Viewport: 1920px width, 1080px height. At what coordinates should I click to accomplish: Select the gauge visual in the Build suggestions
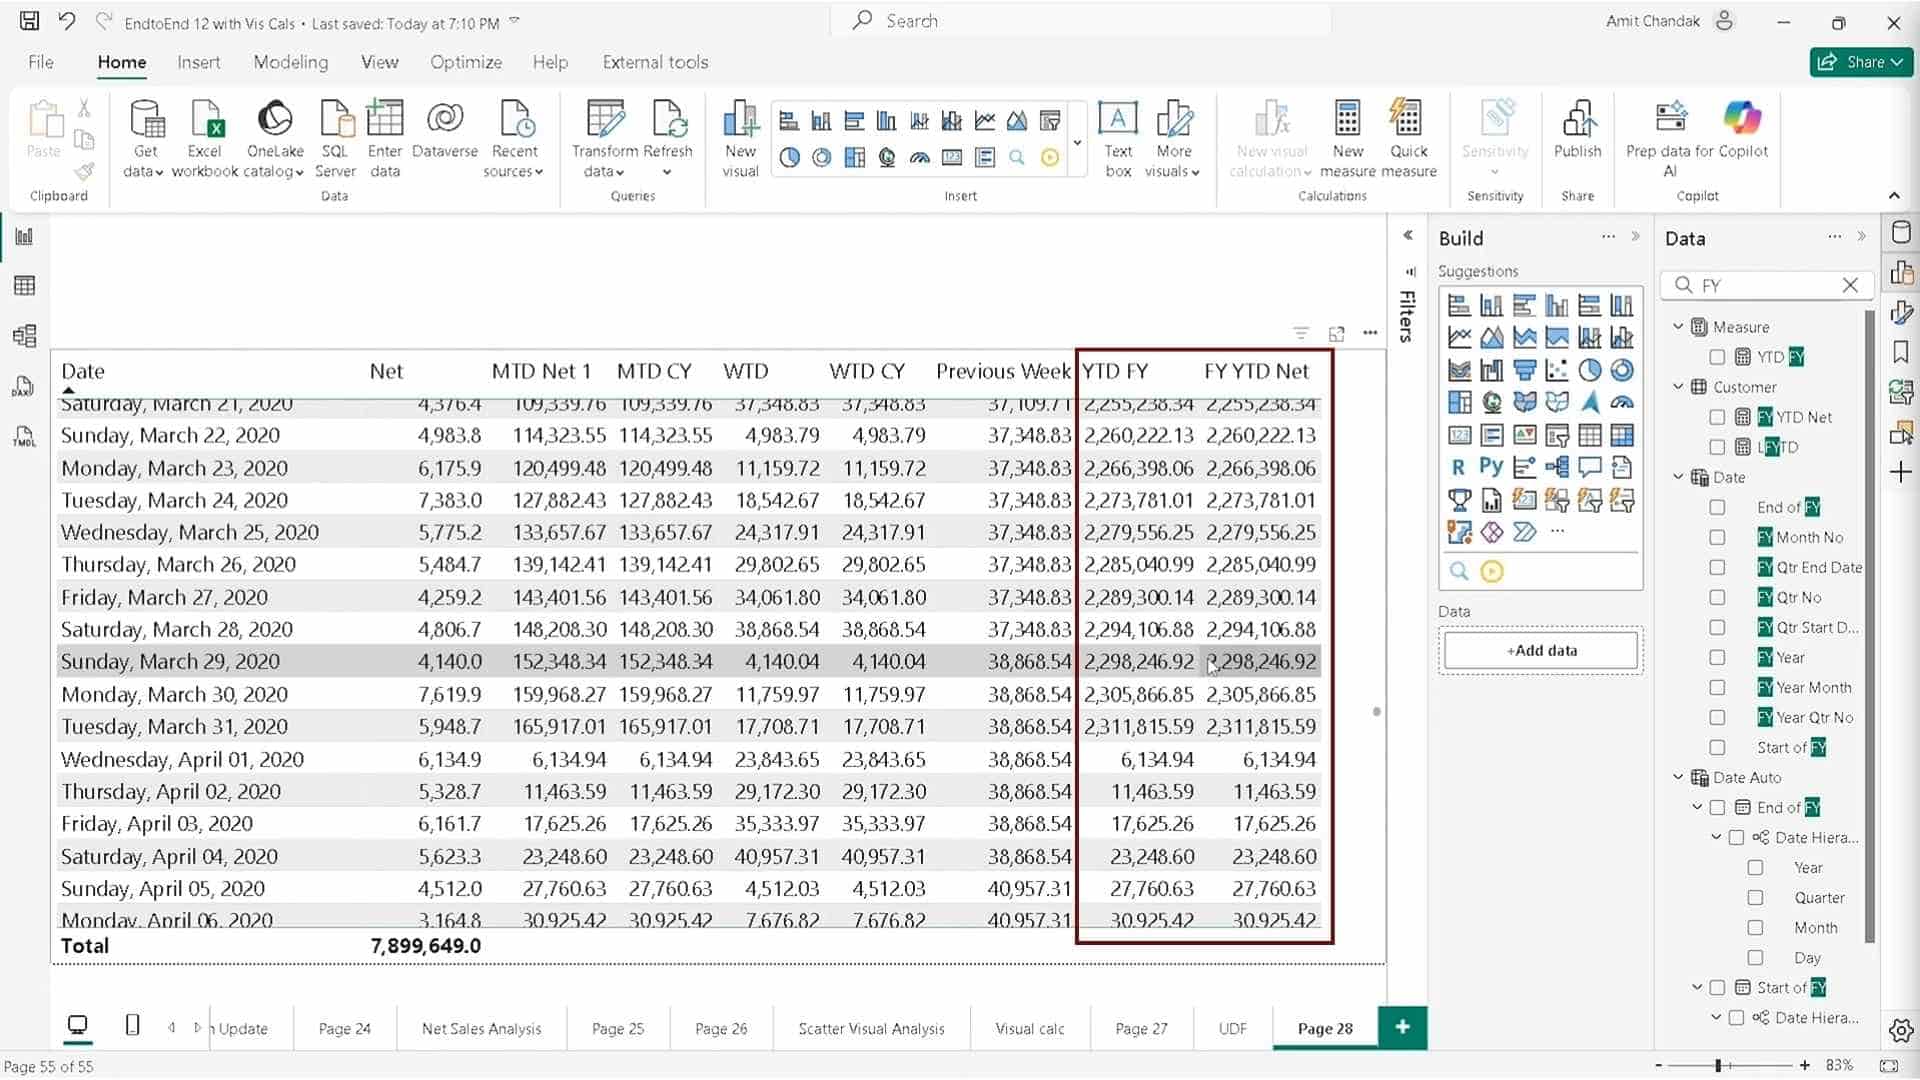[1622, 402]
